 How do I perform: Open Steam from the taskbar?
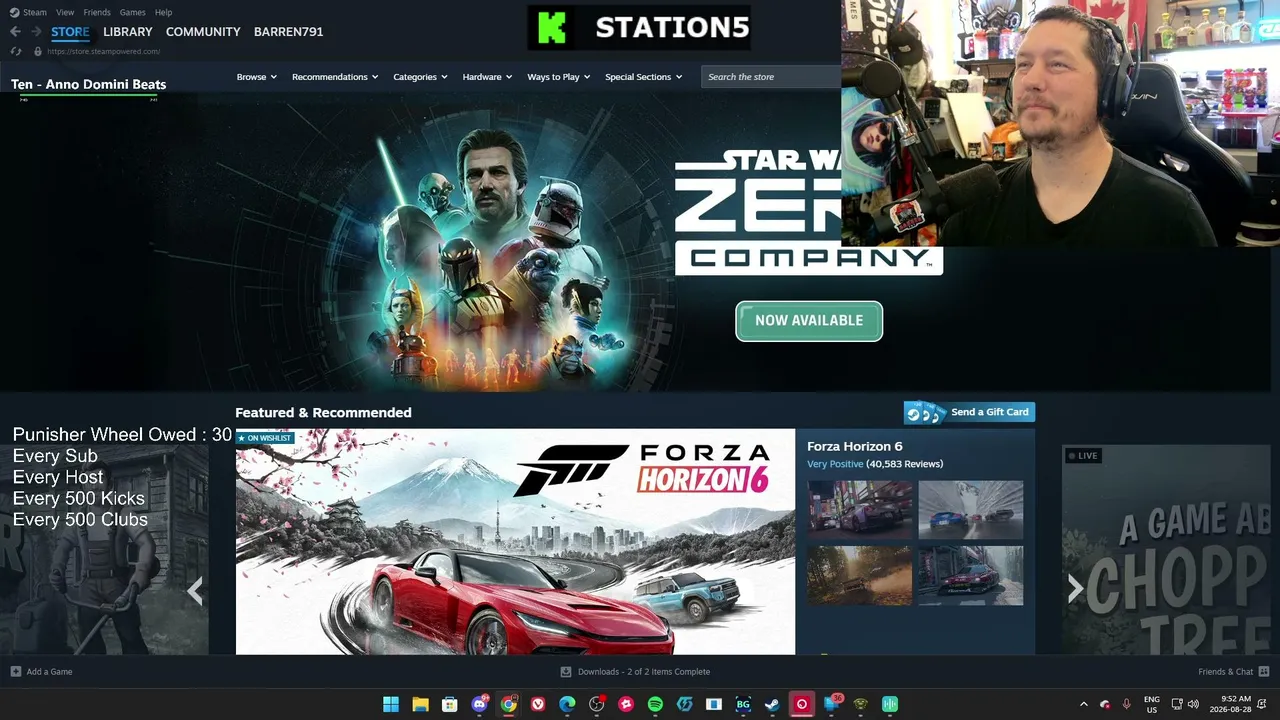tap(772, 704)
